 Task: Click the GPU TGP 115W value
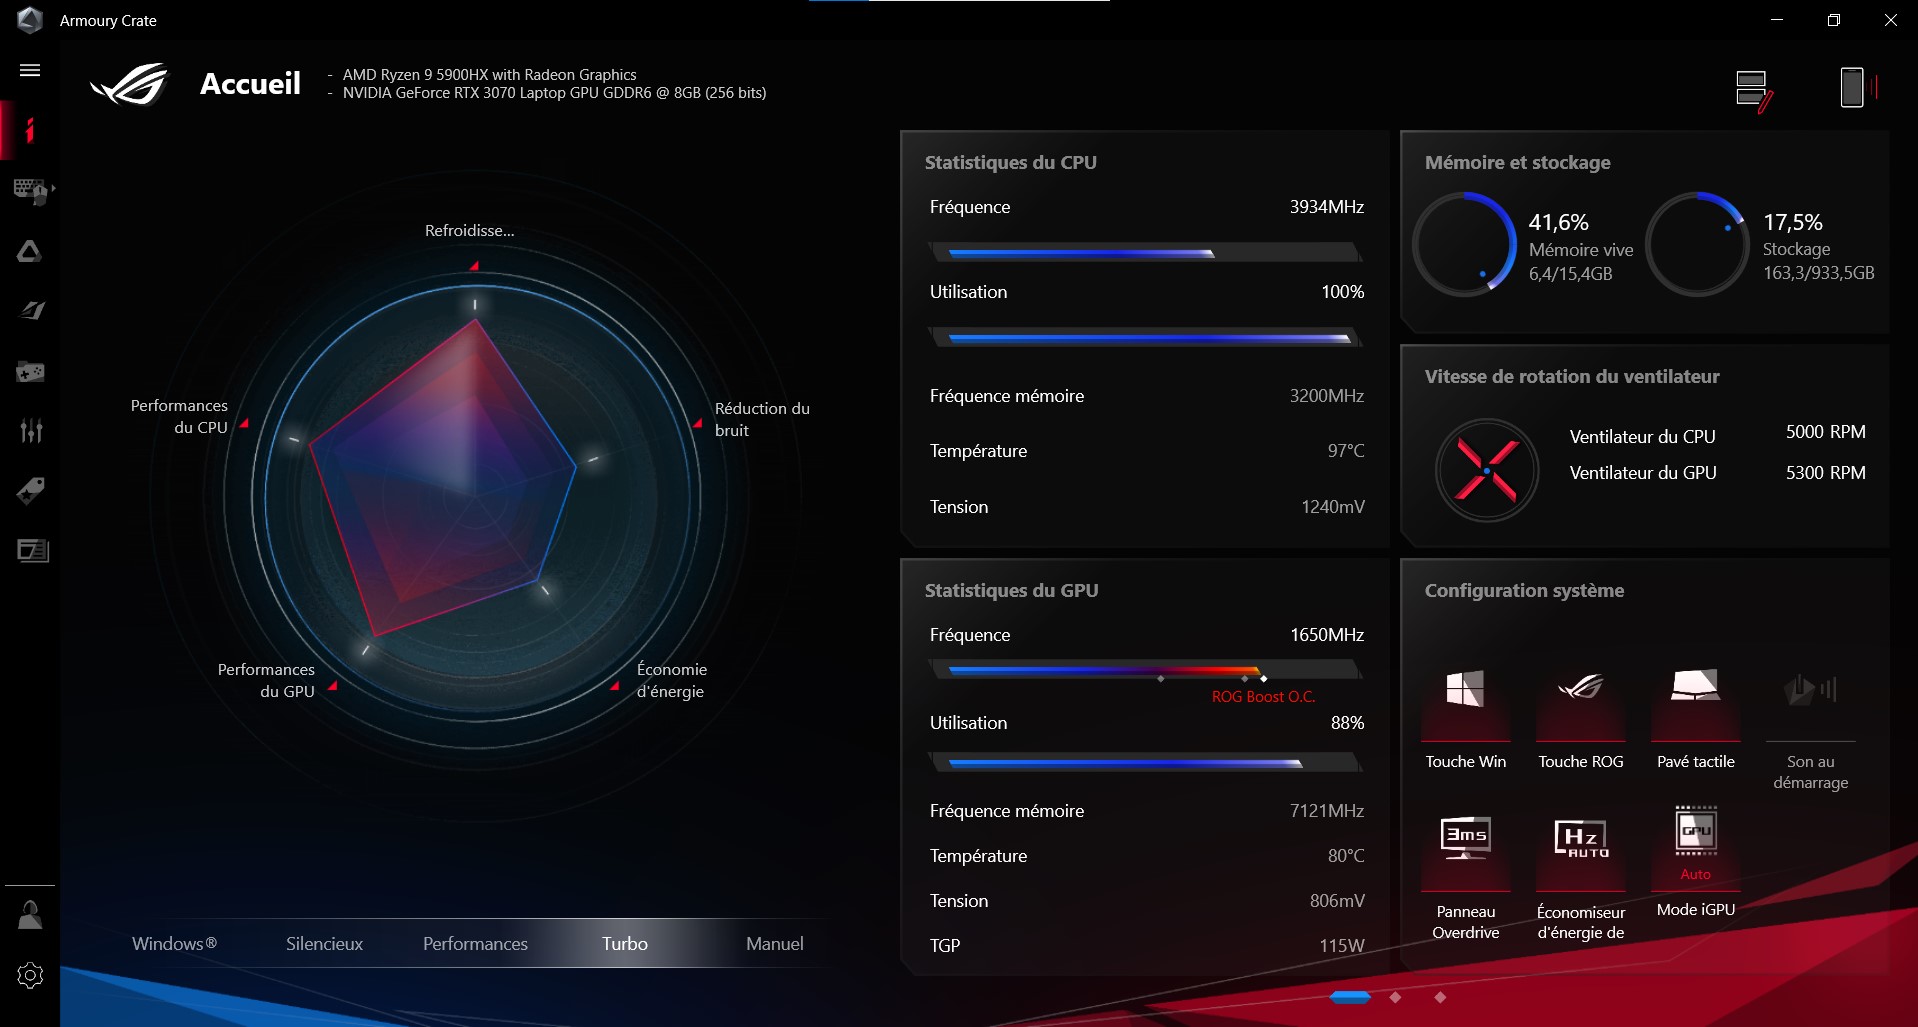click(1342, 945)
